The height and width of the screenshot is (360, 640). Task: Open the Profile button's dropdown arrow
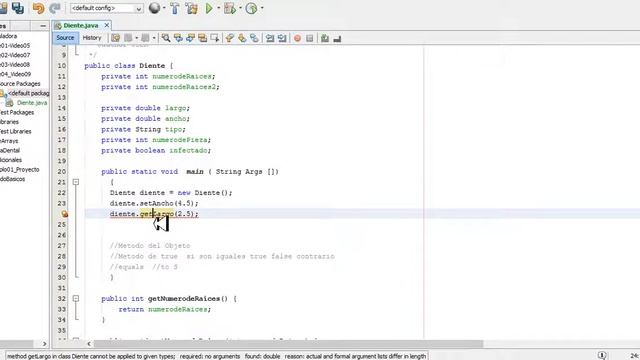tap(262, 8)
